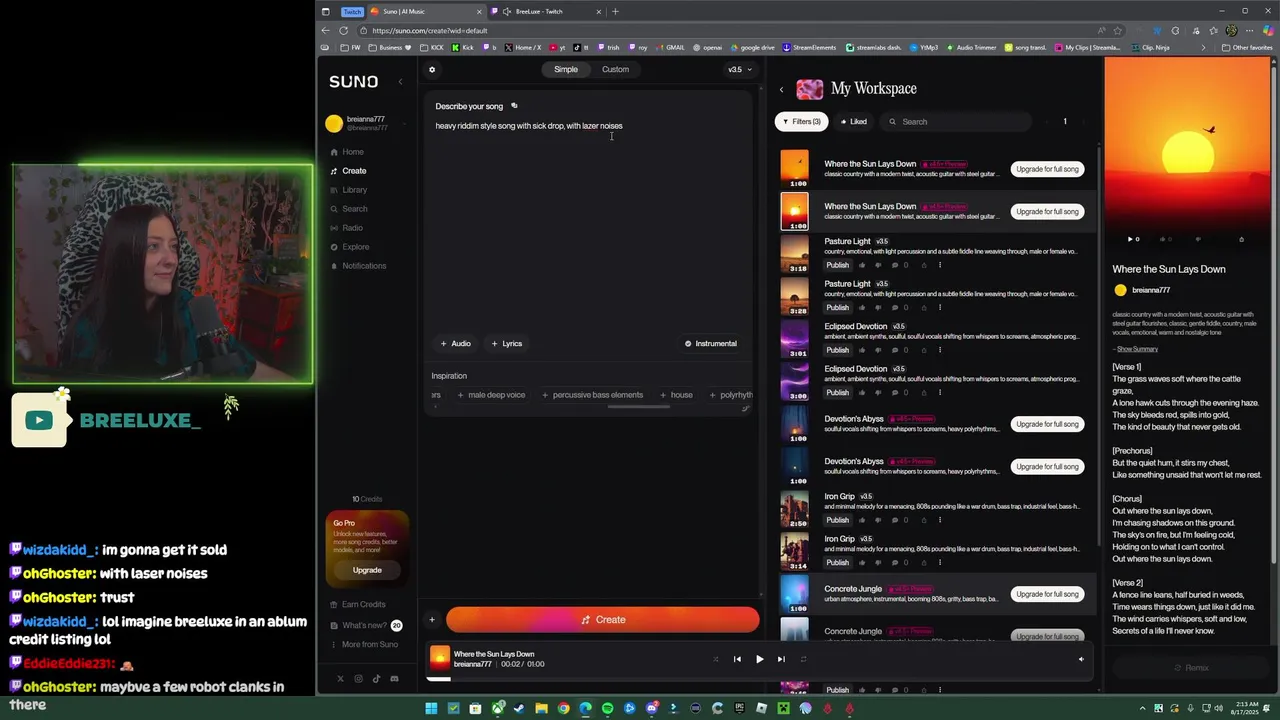Open File Explorer from the taskbar
Screen dimensions: 1280x720
542,709
